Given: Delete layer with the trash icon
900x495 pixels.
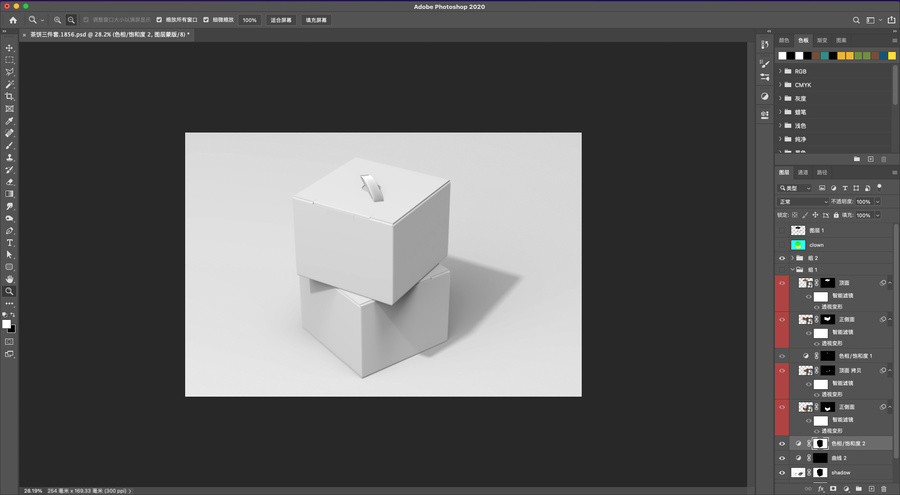Looking at the screenshot, I should coord(885,489).
